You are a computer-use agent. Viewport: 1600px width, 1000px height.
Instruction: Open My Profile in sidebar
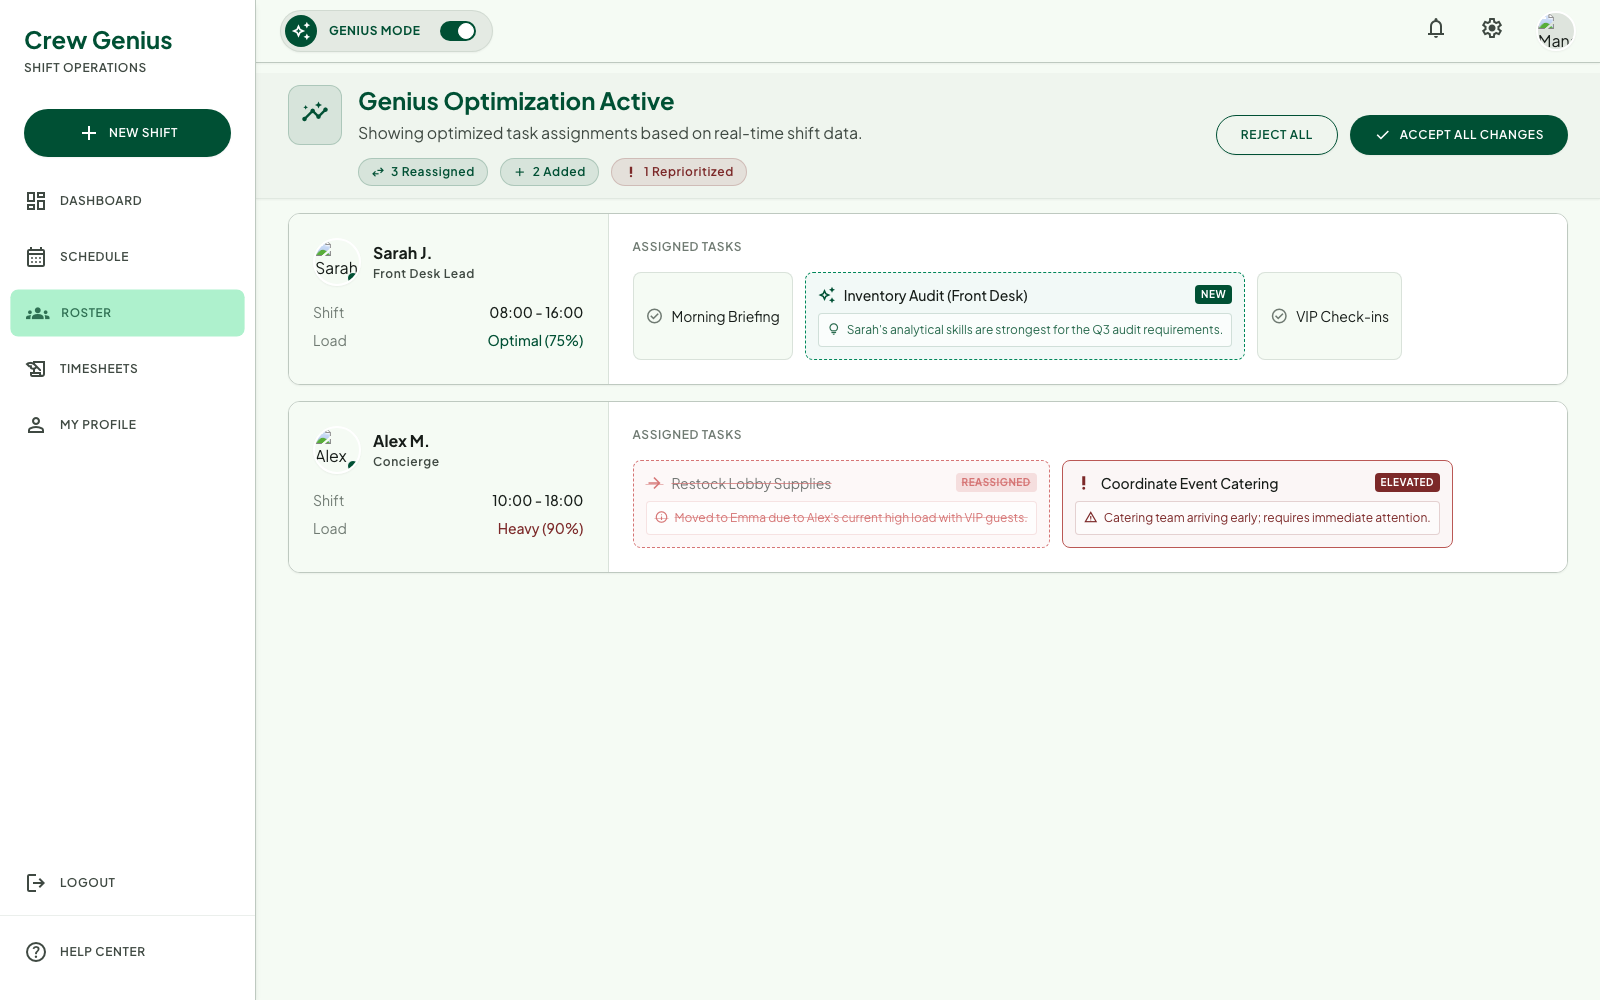127,425
